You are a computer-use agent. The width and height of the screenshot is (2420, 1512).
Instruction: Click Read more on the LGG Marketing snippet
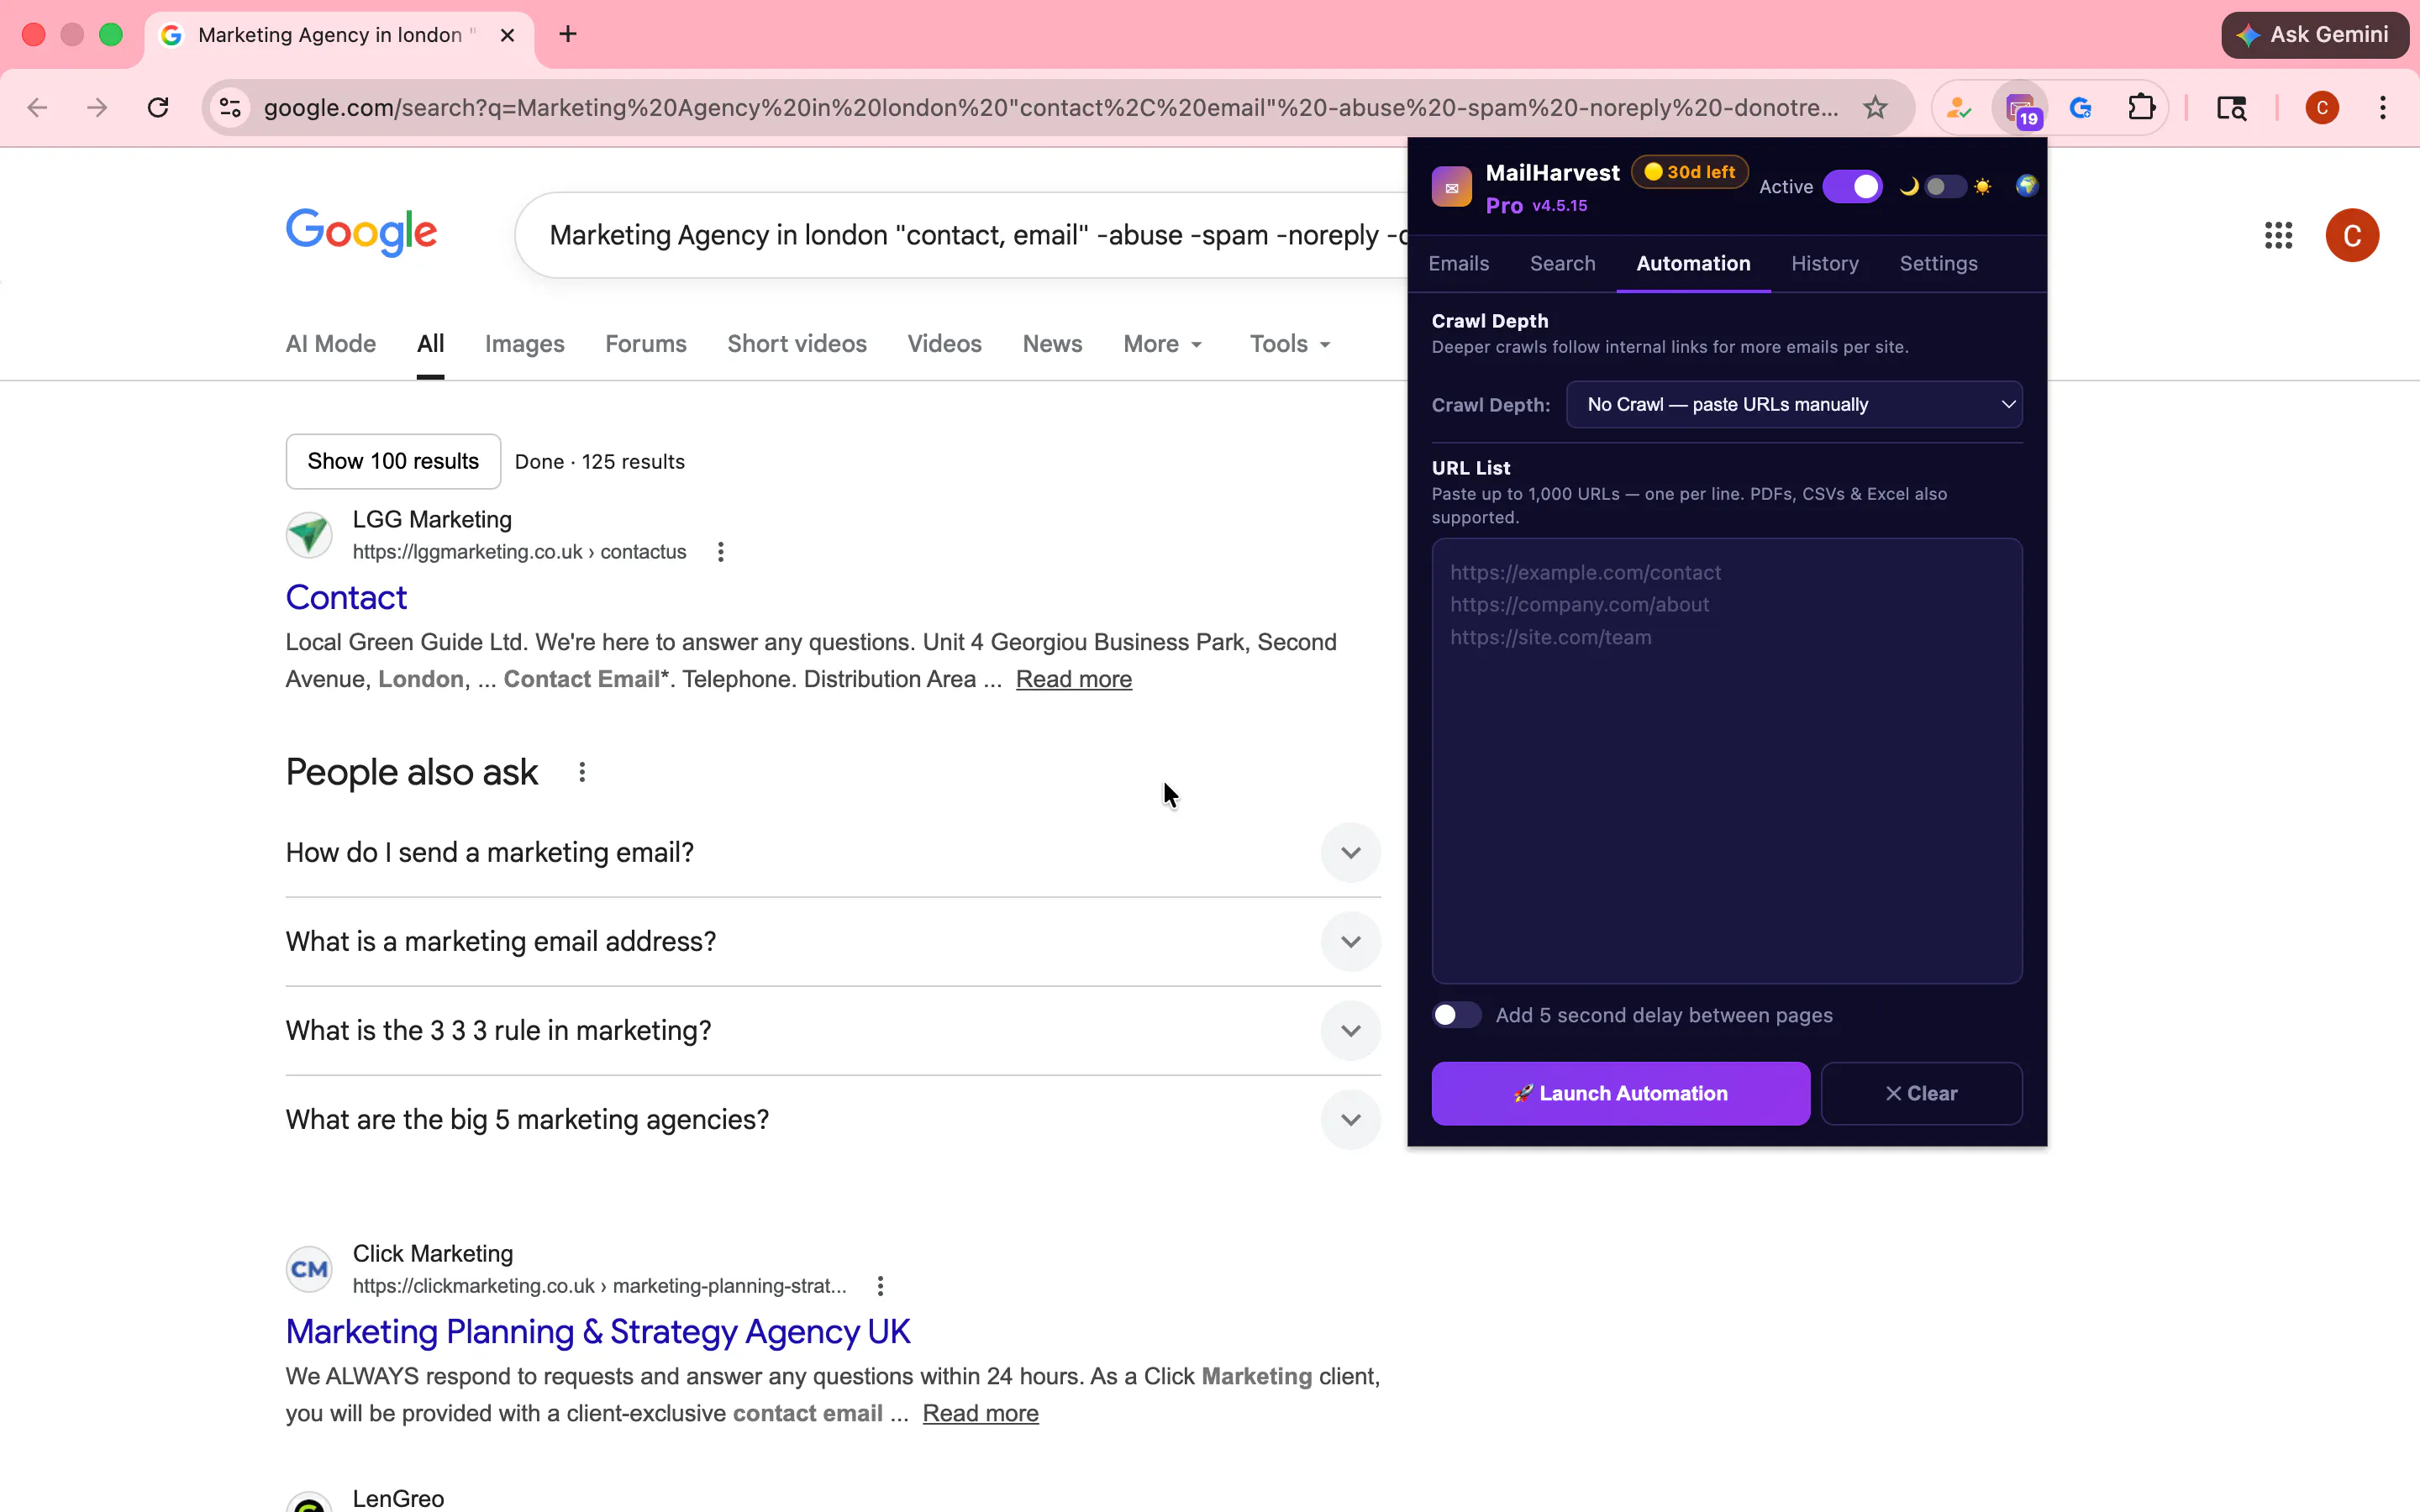pos(1074,680)
